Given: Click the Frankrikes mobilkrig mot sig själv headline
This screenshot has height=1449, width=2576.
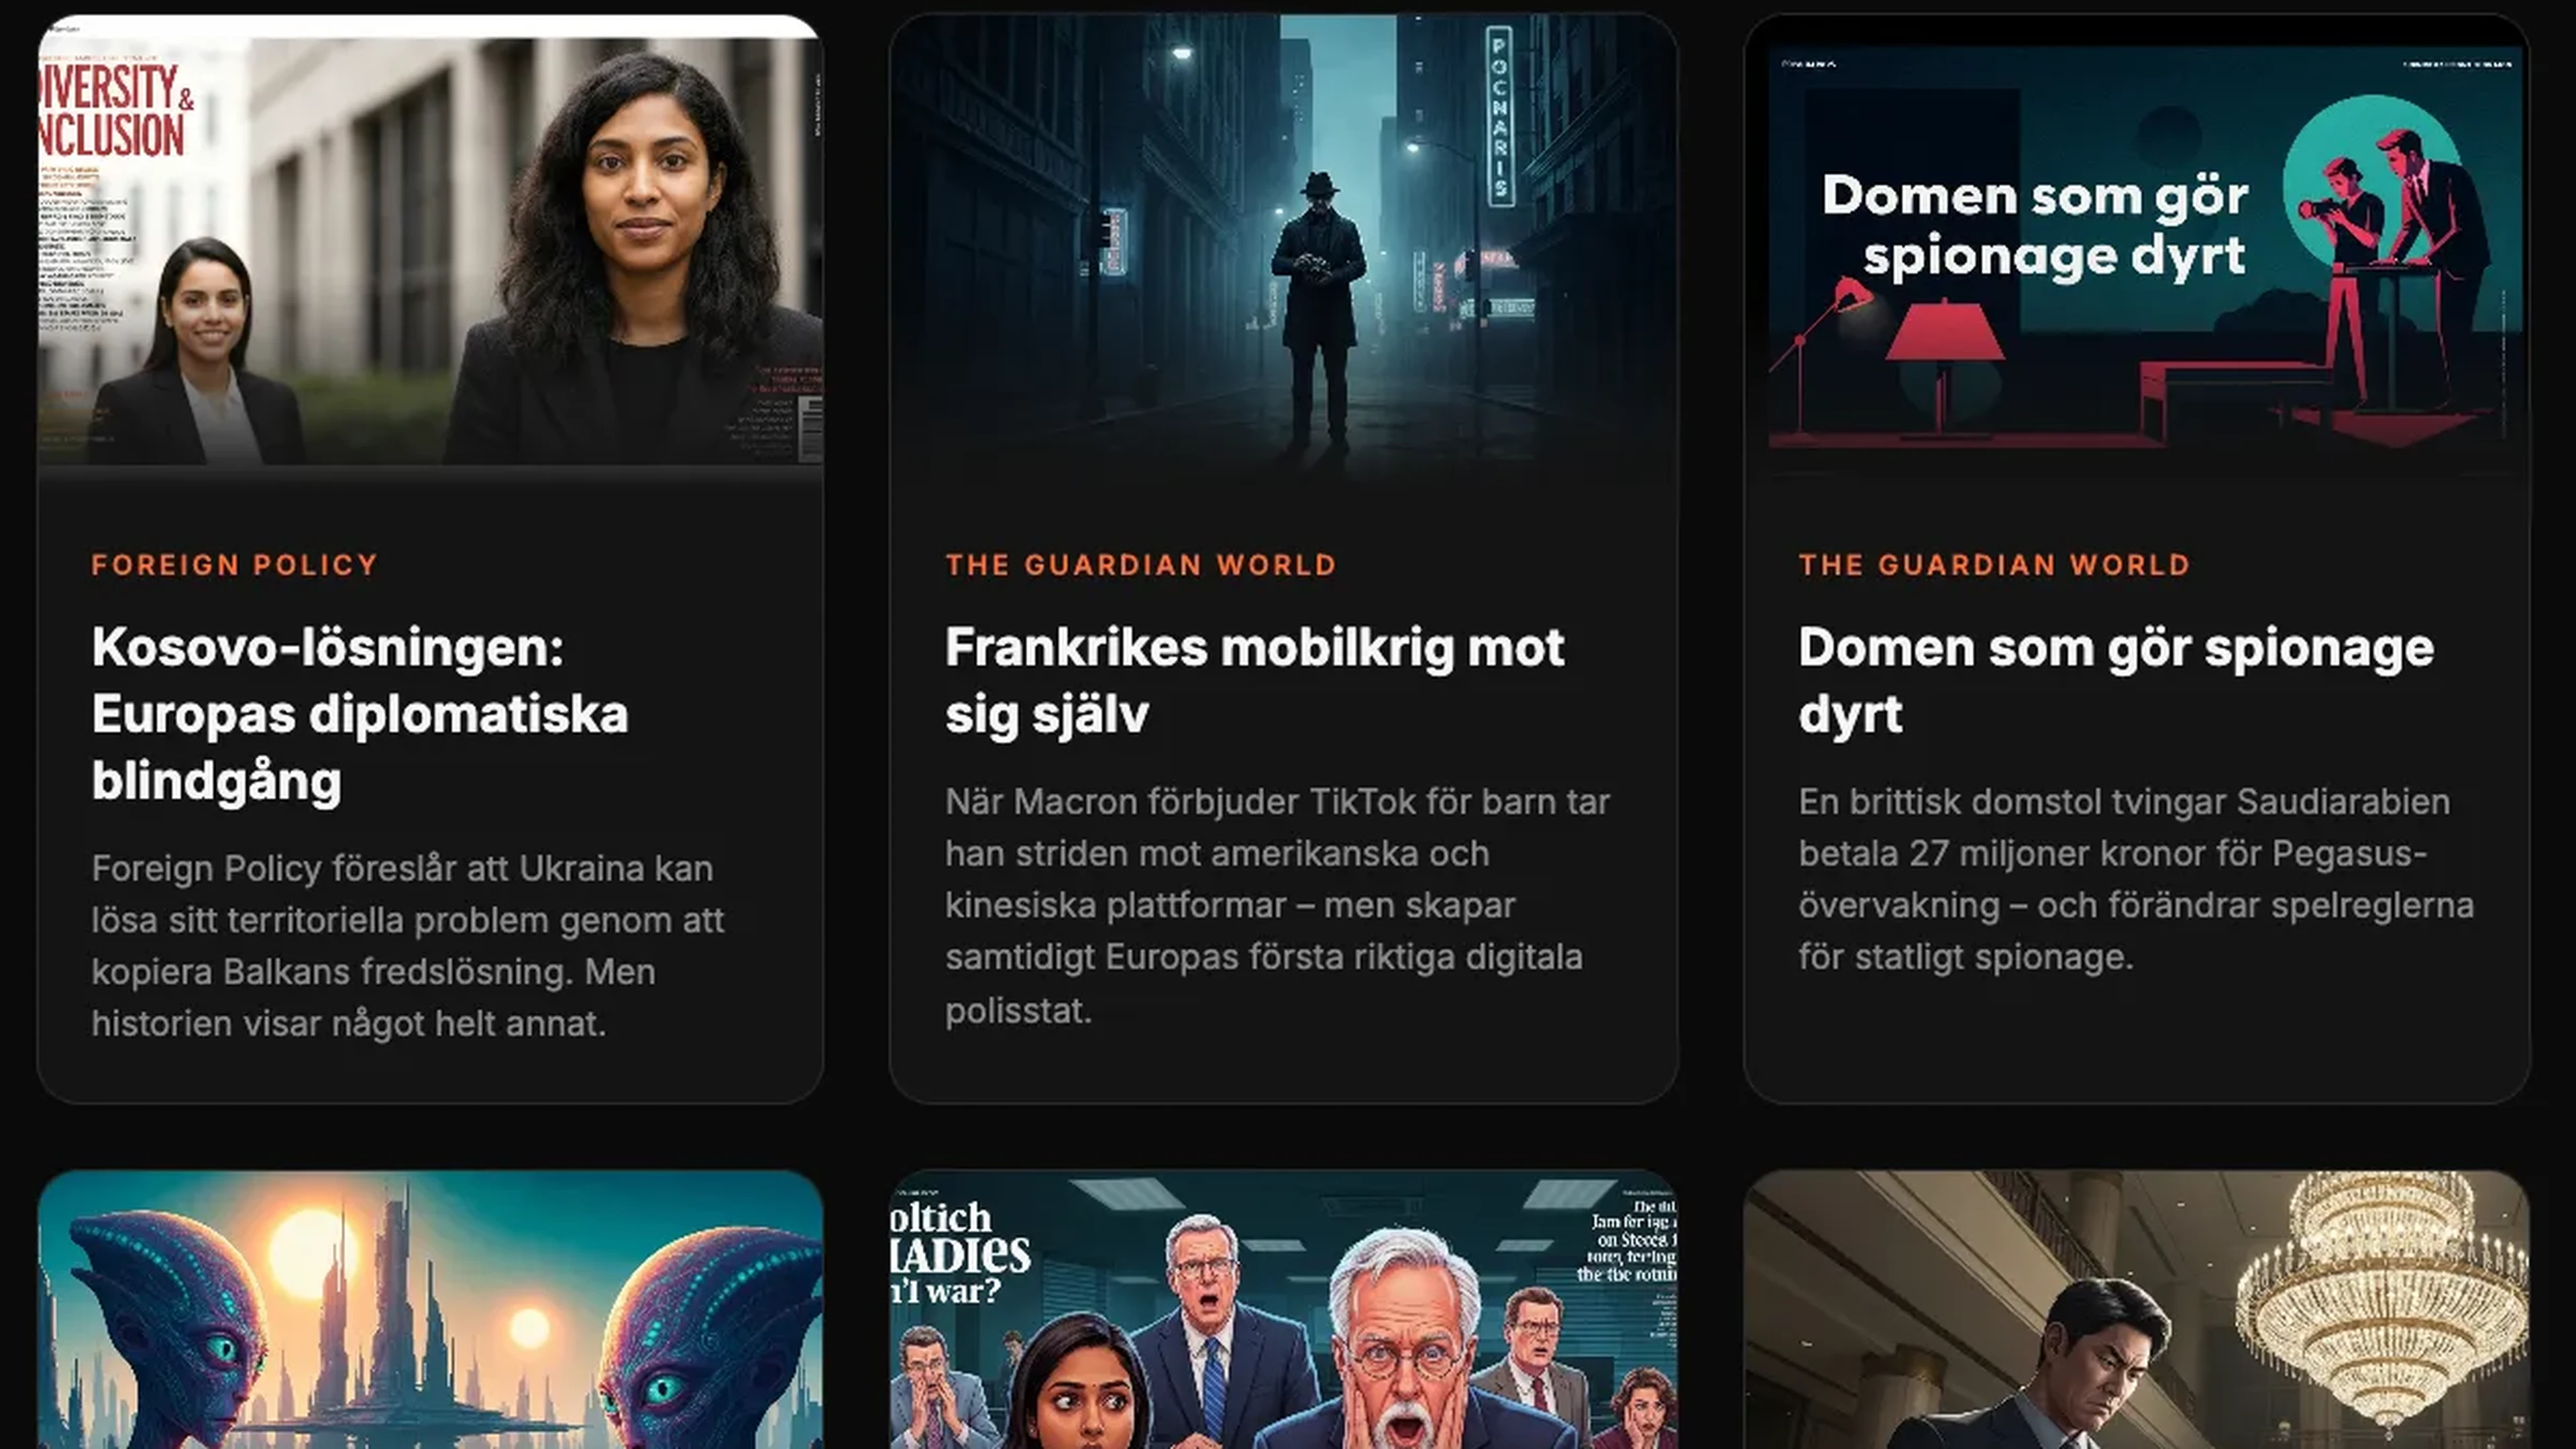Looking at the screenshot, I should point(1255,681).
